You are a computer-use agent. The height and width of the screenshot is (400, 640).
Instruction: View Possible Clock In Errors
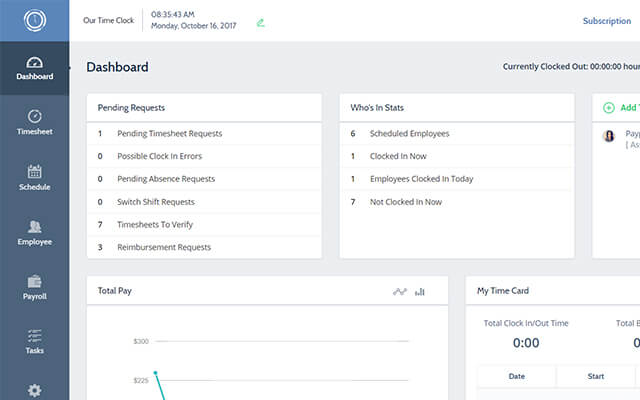(164, 156)
